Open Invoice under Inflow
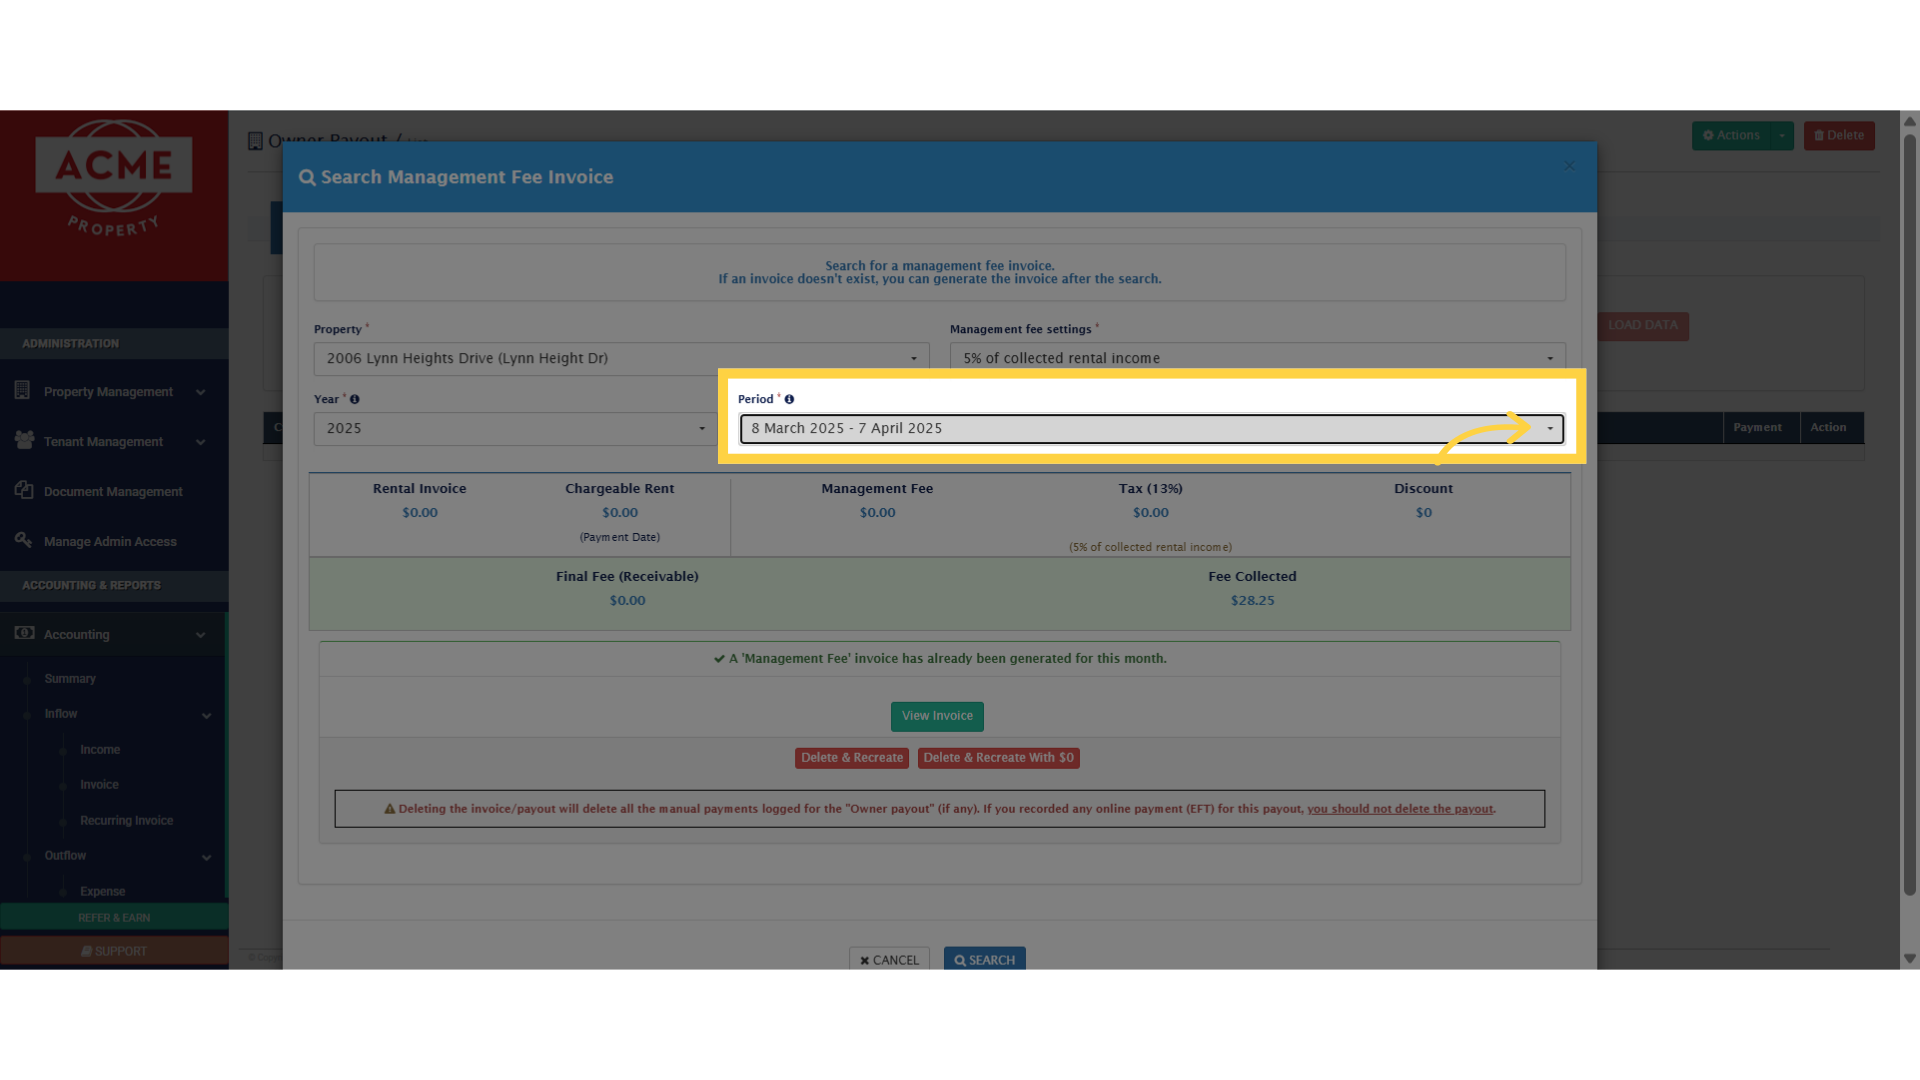This screenshot has height=1080, width=1920. click(x=99, y=785)
